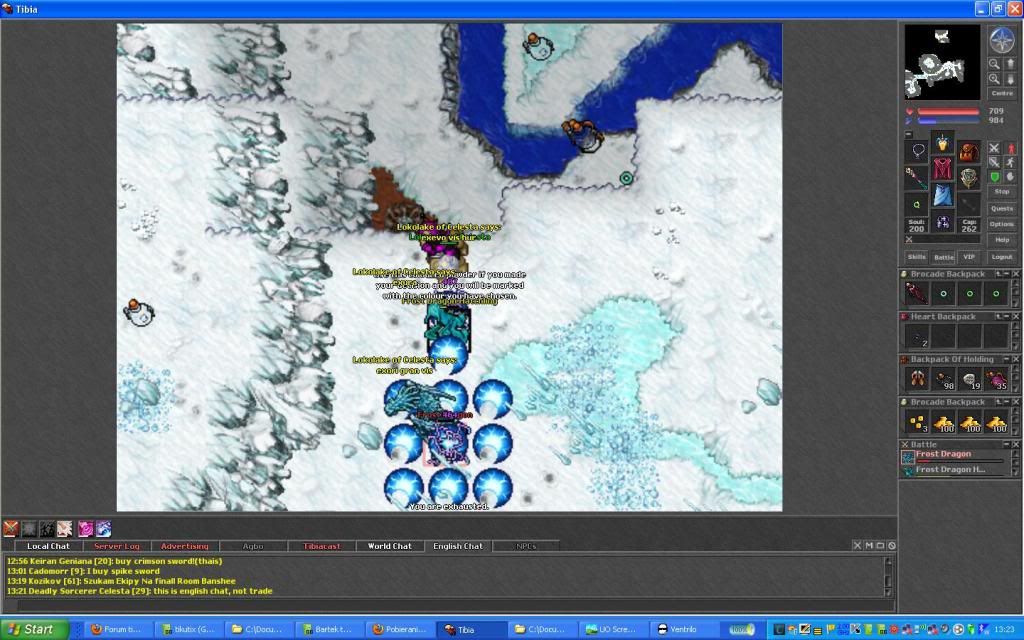Toggle the Skills panel
Image resolution: width=1024 pixels, height=640 pixels.
click(917, 257)
